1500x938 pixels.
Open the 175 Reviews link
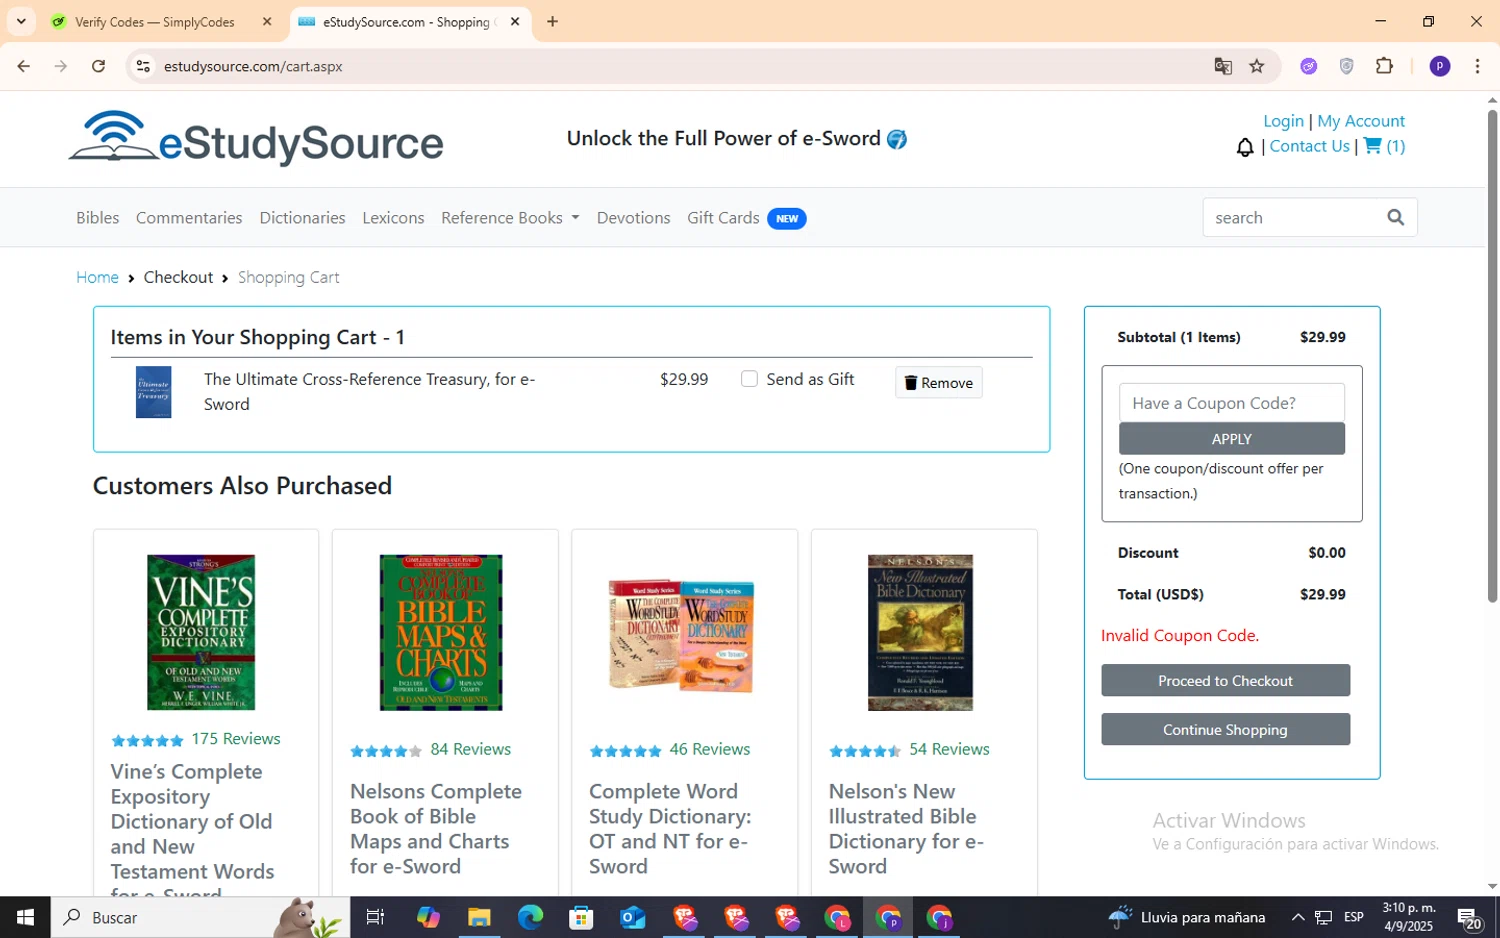pyautogui.click(x=236, y=738)
